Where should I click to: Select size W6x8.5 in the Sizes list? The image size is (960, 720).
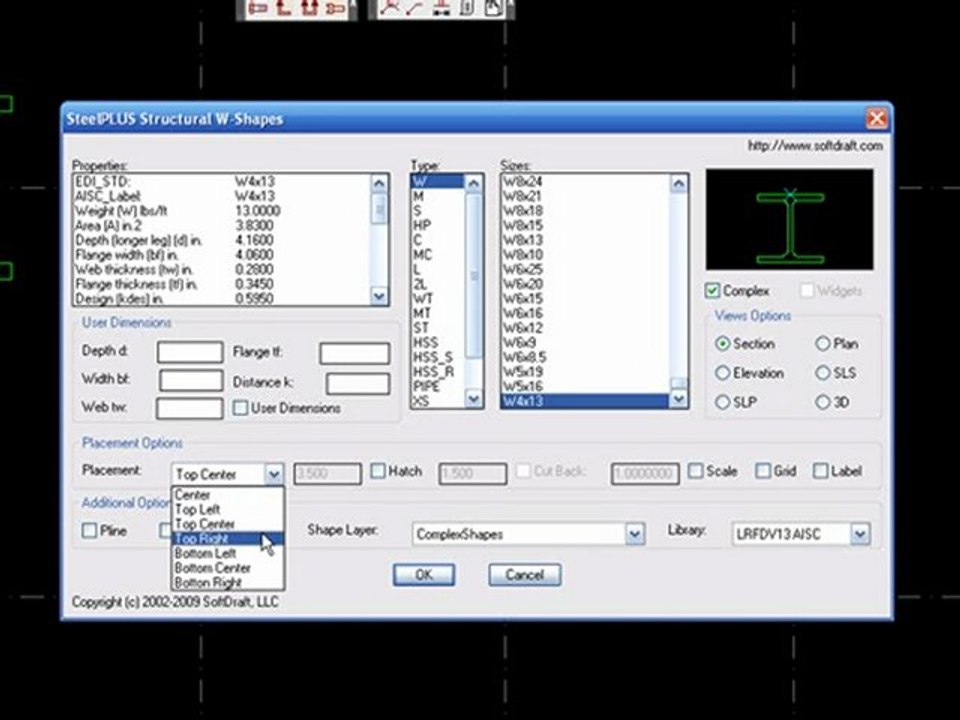[x=585, y=357]
